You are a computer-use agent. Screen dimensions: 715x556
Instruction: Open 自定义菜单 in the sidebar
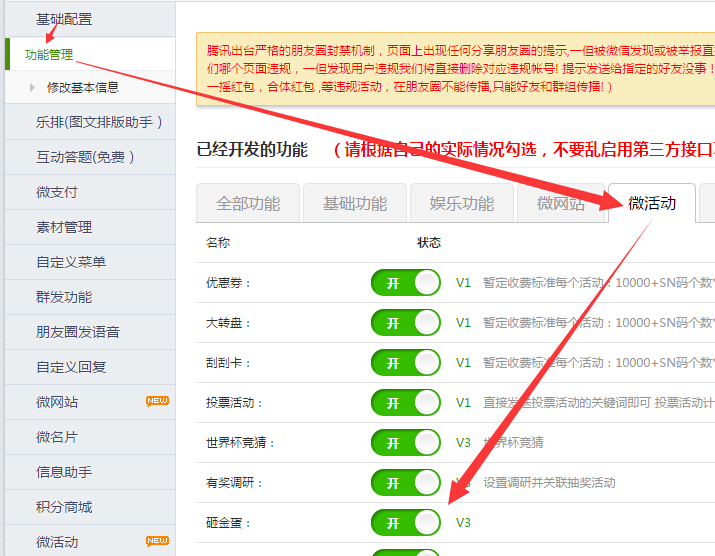[x=71, y=262]
